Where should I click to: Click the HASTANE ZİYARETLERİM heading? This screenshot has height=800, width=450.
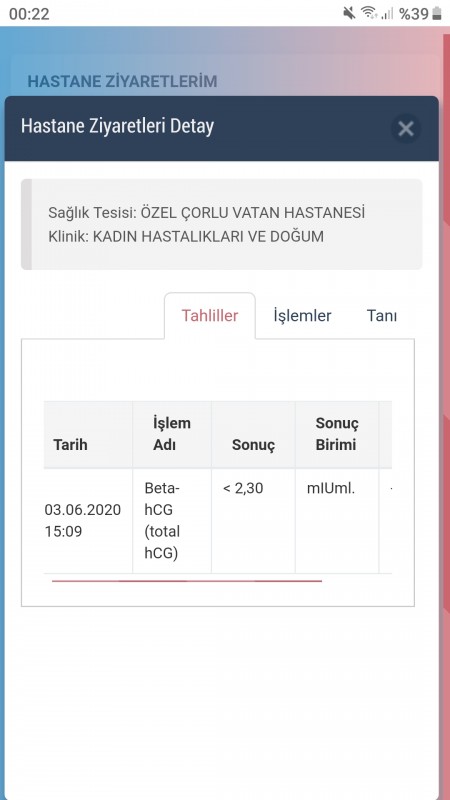point(122,82)
